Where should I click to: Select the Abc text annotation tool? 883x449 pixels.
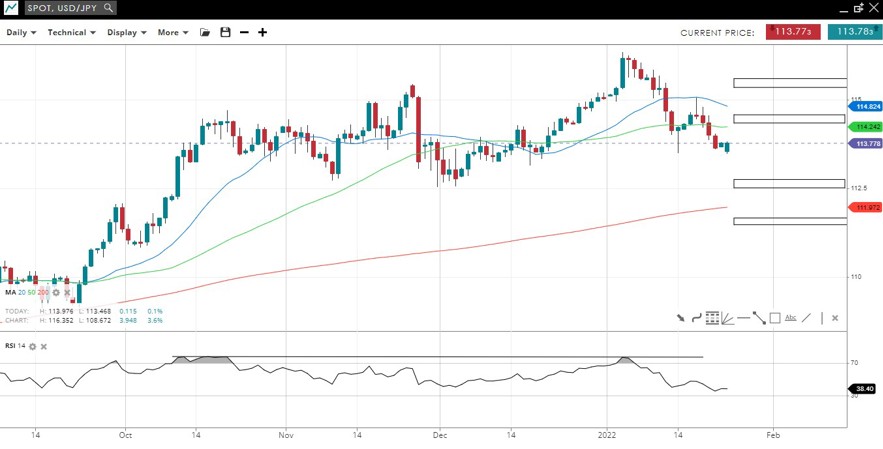tap(791, 318)
